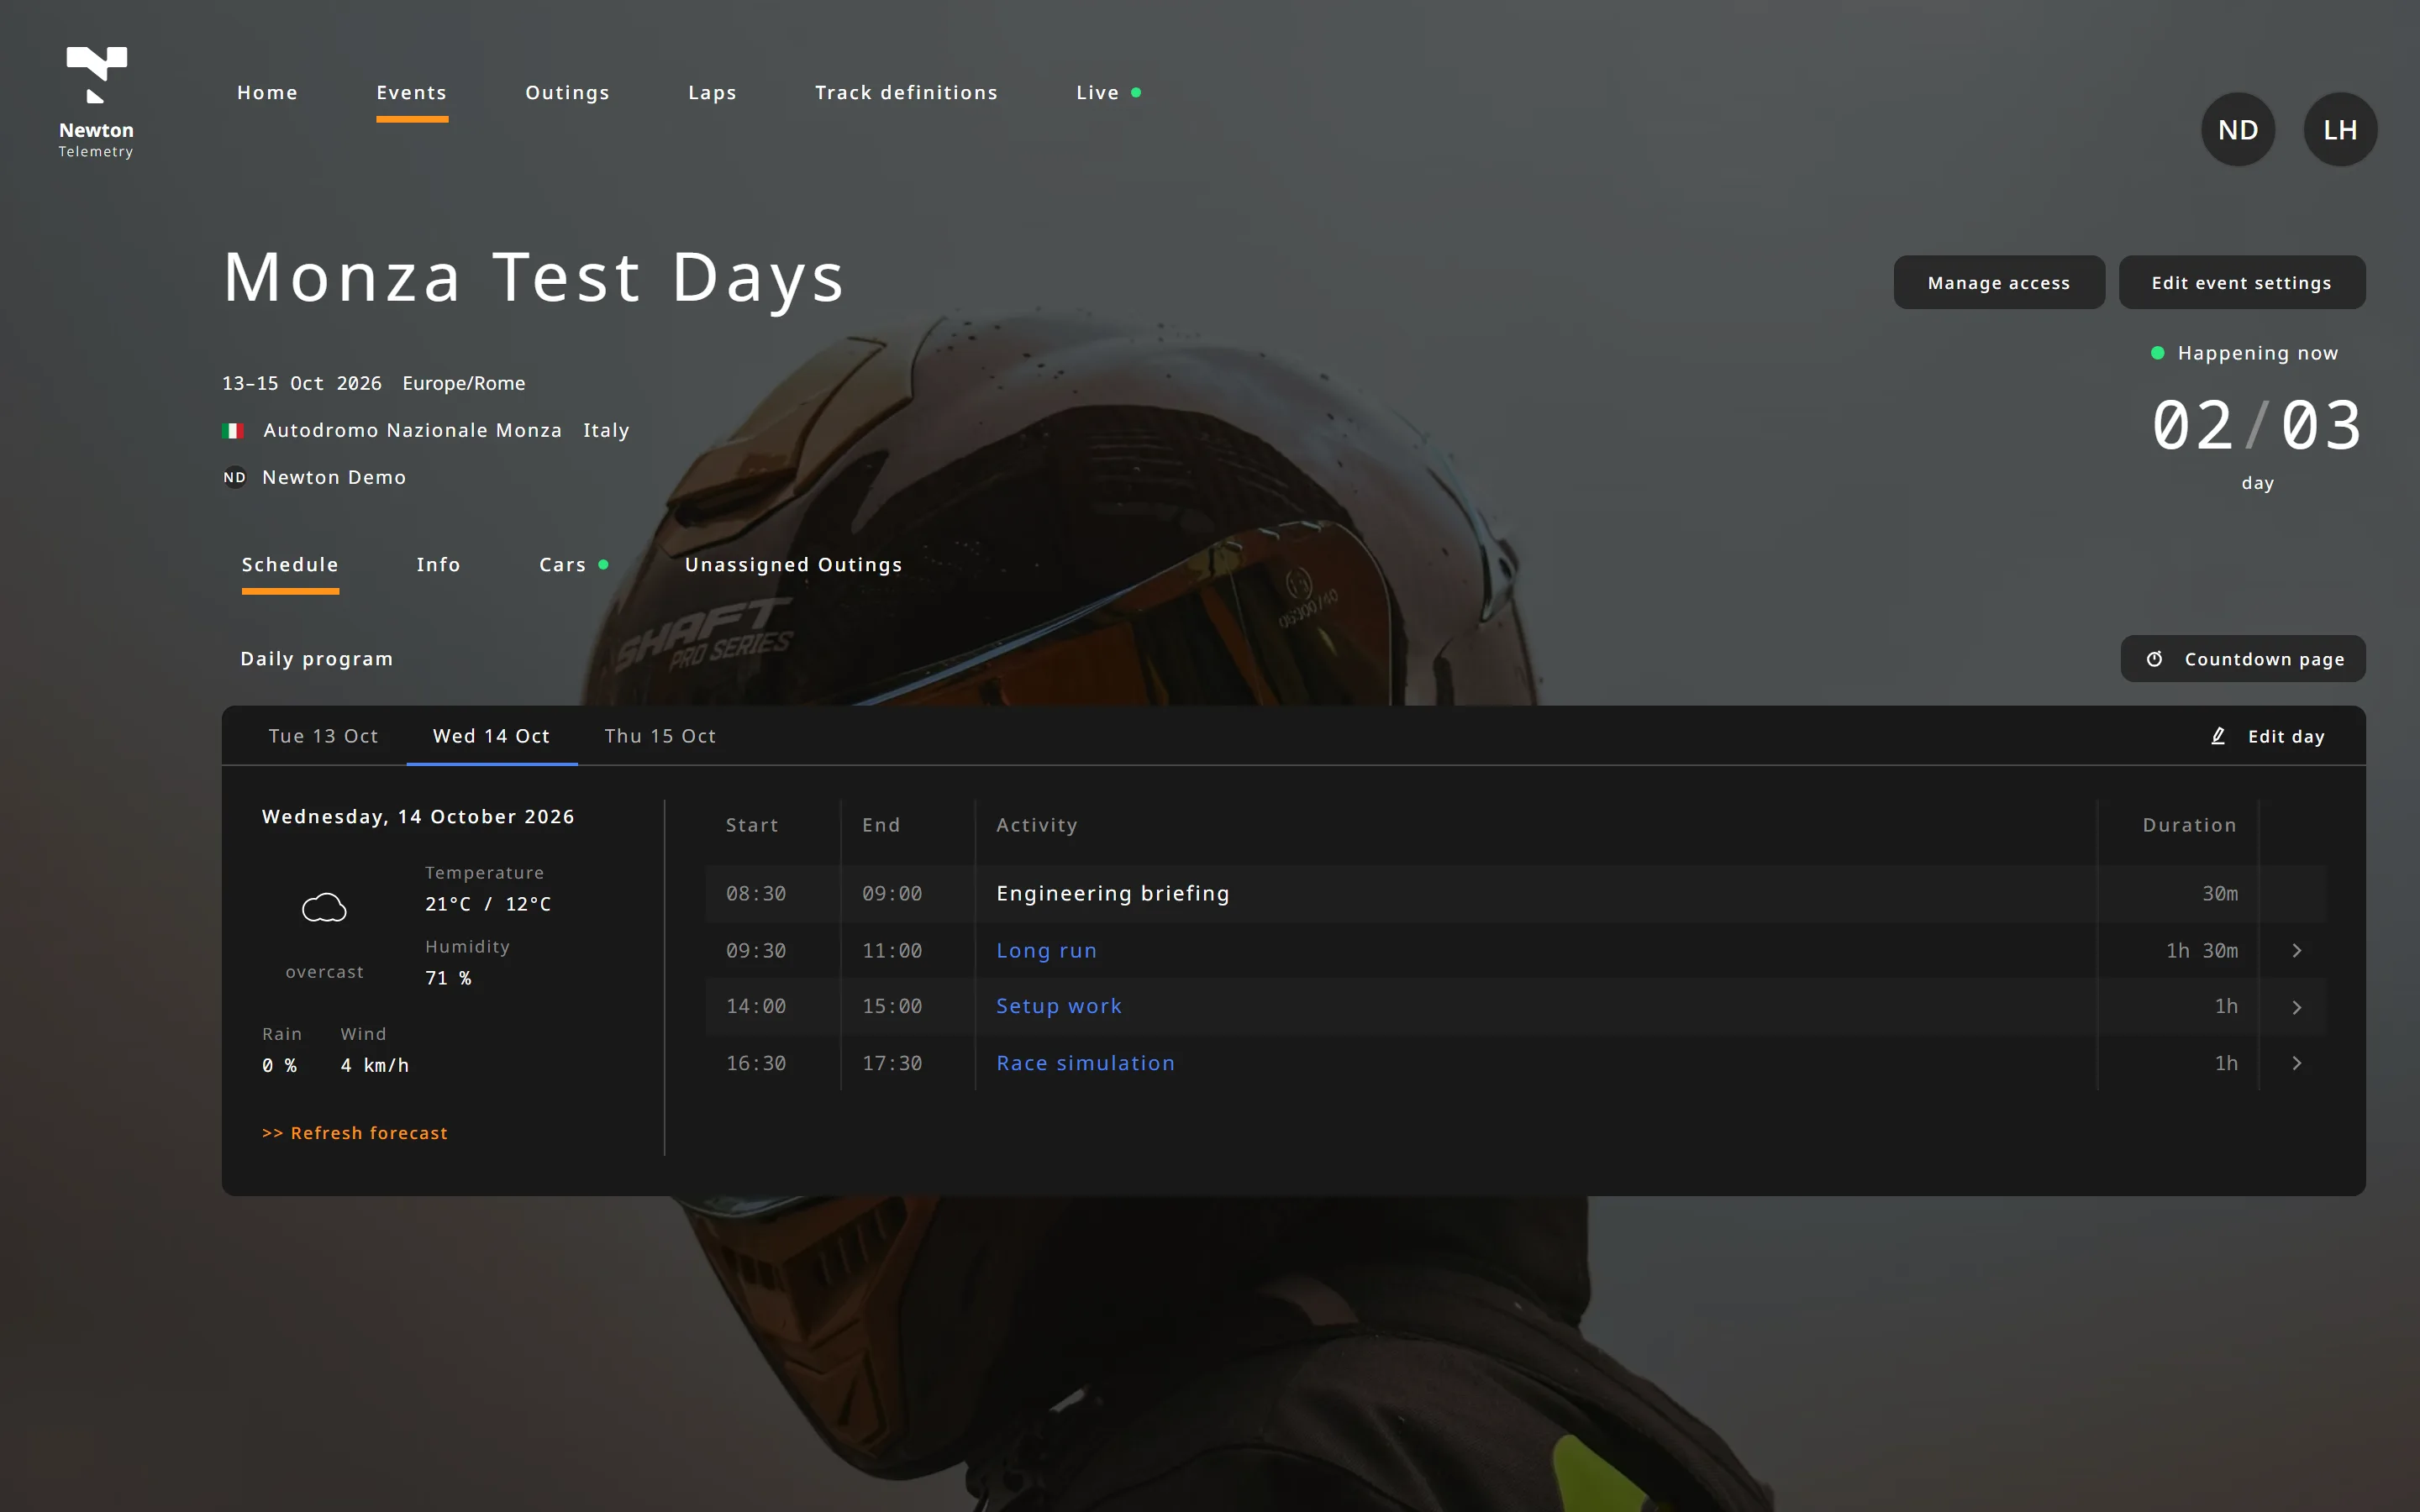Select the Wed 14 Oct day tab

pyautogui.click(x=491, y=736)
